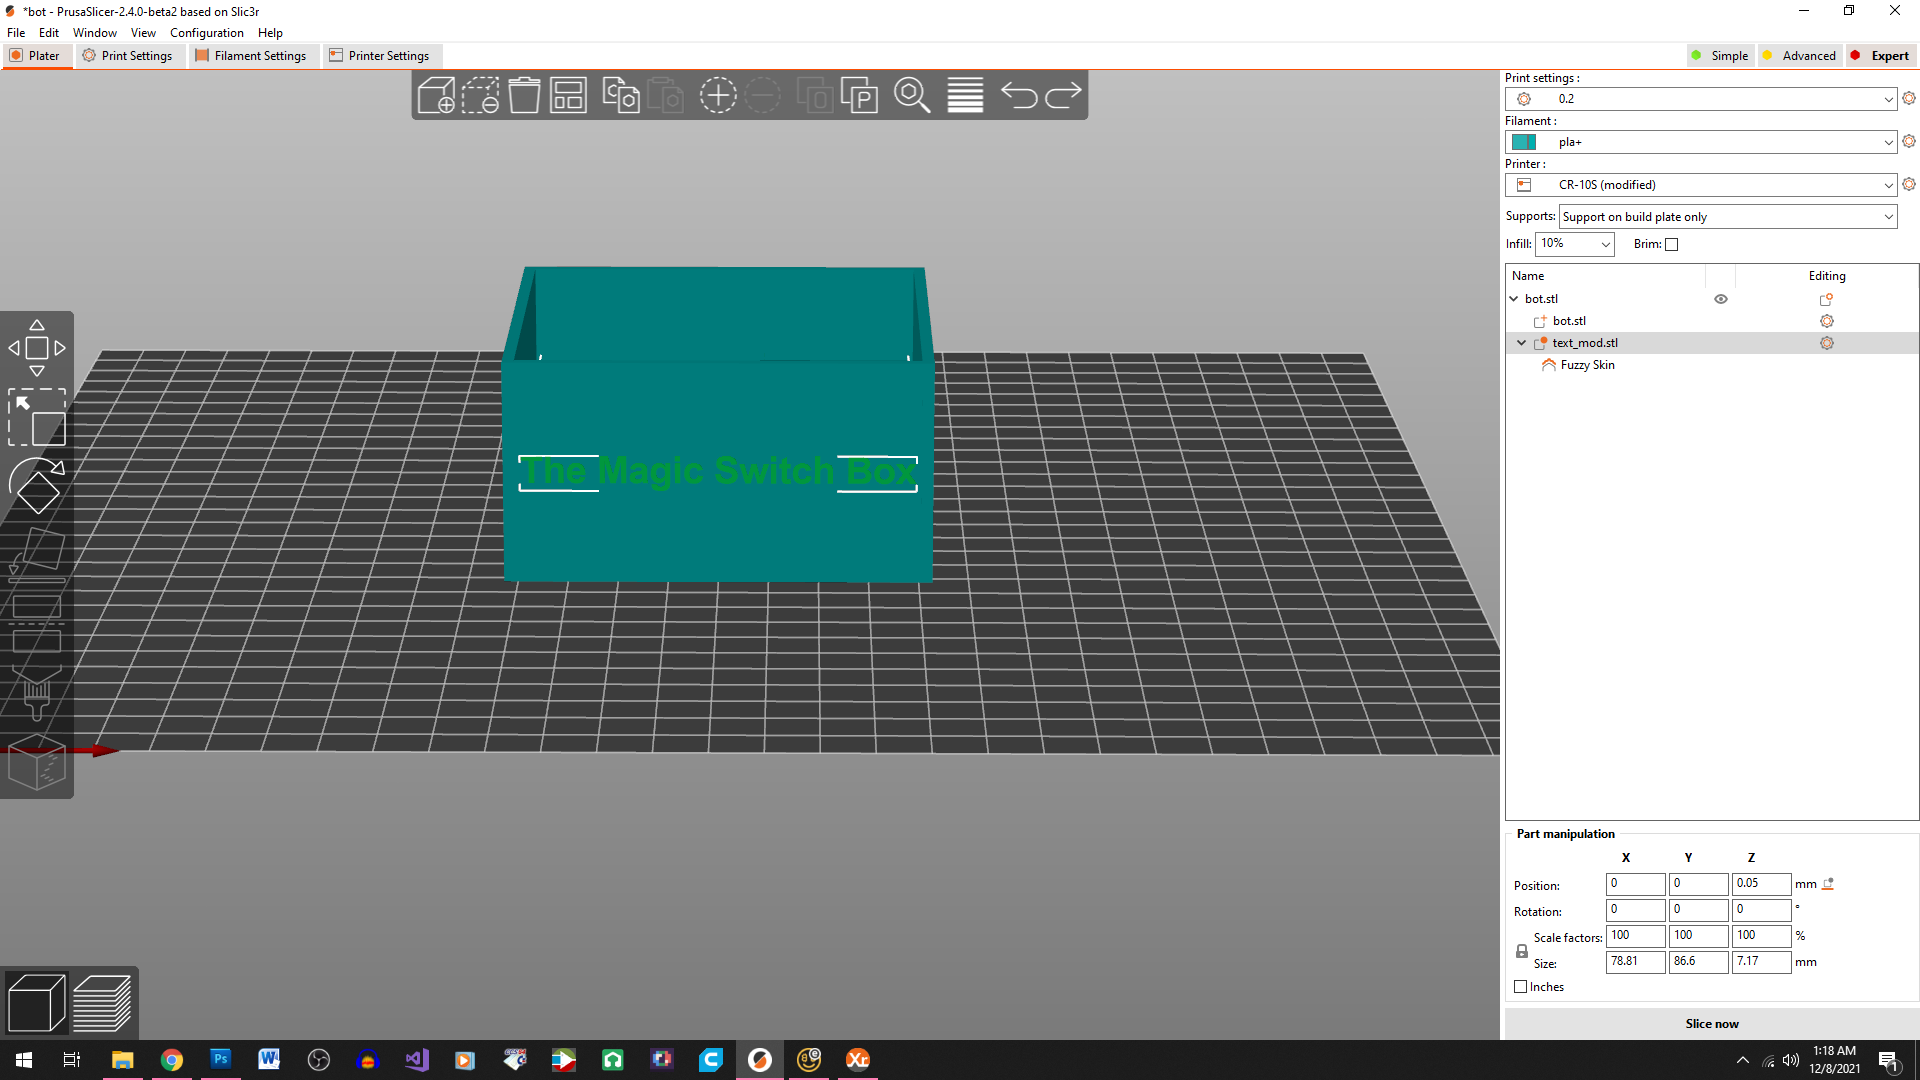1920x1080 pixels.
Task: Open the Infill percentage dropdown
Action: pyautogui.click(x=1575, y=244)
